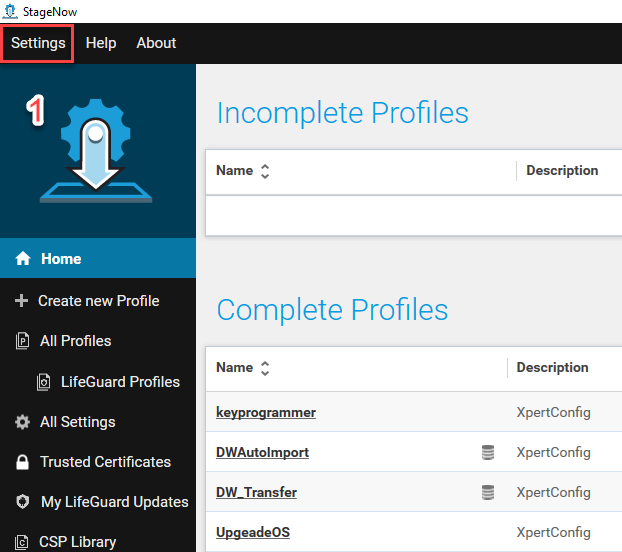Screen dimensions: 622x552
Task: Open the Help menu
Action: coord(101,43)
